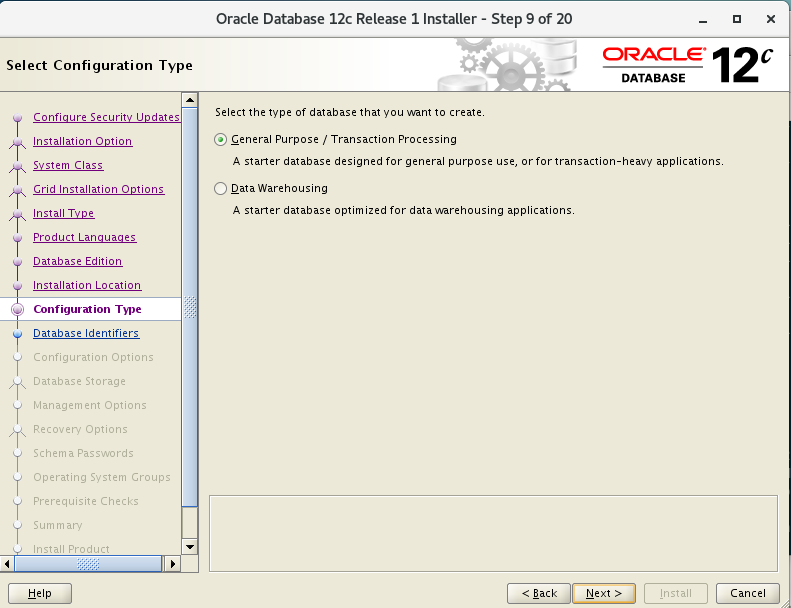
Task: Open the Grid Installation Options step
Action: tap(98, 189)
